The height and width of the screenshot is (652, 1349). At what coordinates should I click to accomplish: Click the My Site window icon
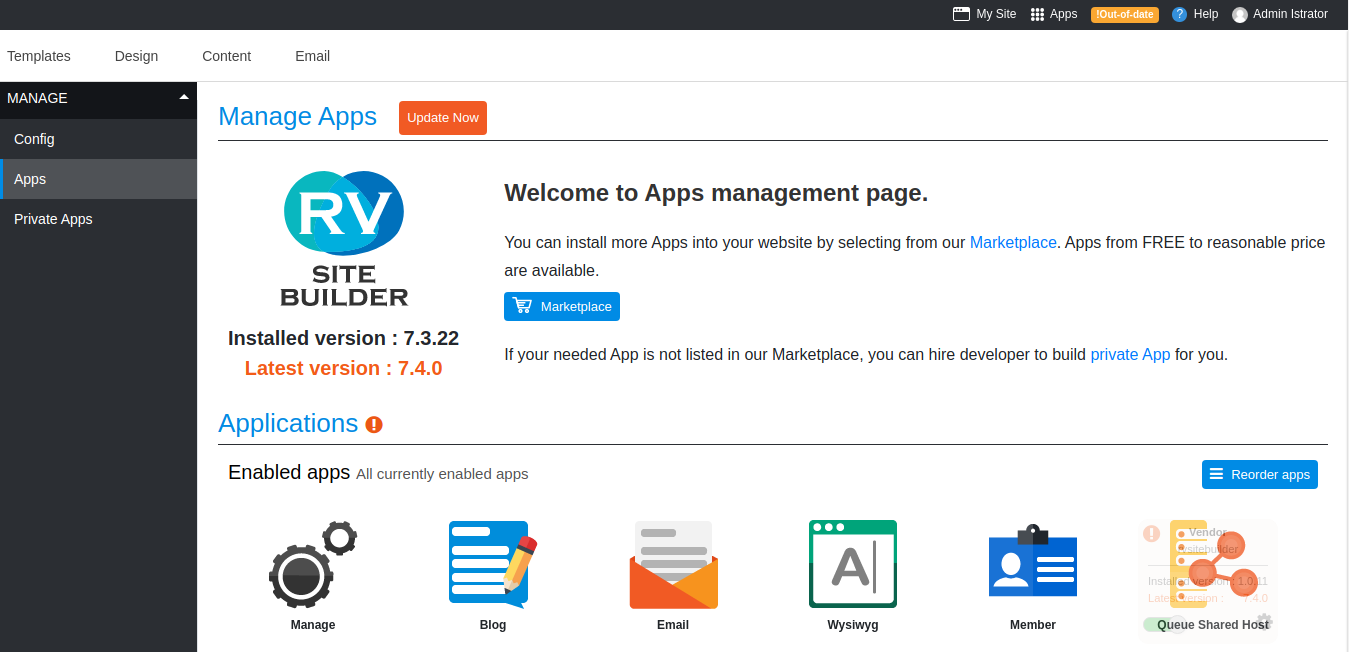(961, 14)
